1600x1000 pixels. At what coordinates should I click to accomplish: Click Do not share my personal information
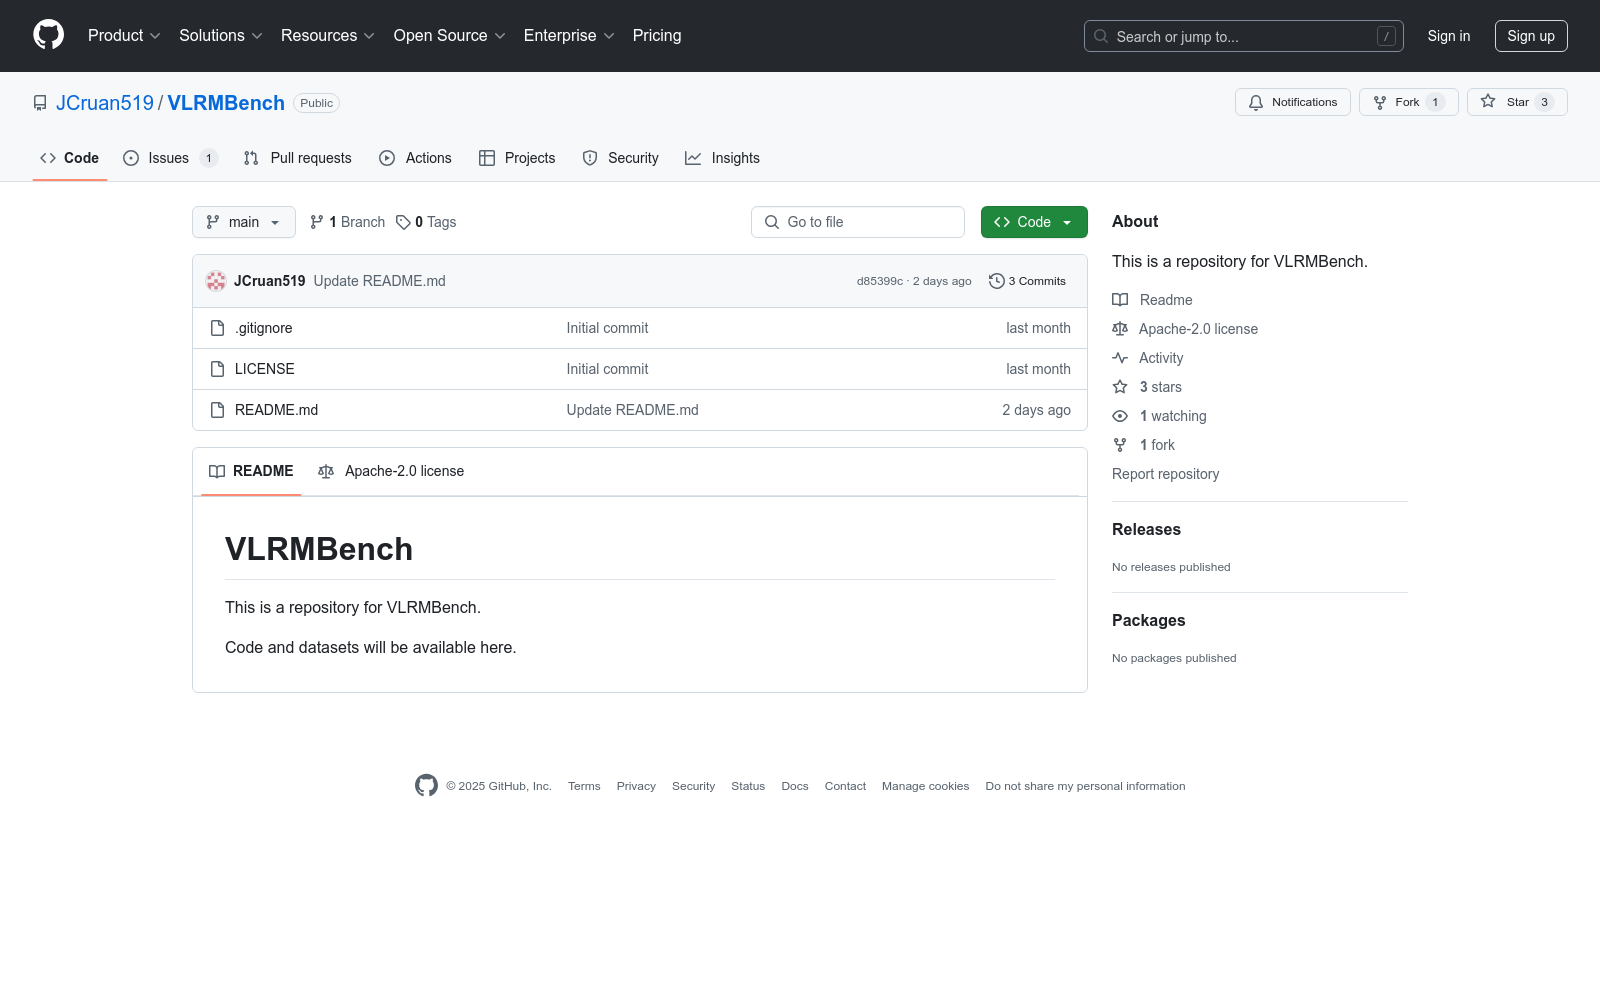pyautogui.click(x=1085, y=786)
